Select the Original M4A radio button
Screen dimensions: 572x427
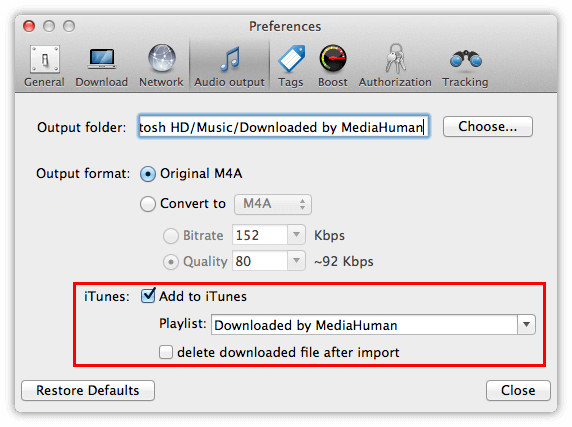click(x=148, y=174)
